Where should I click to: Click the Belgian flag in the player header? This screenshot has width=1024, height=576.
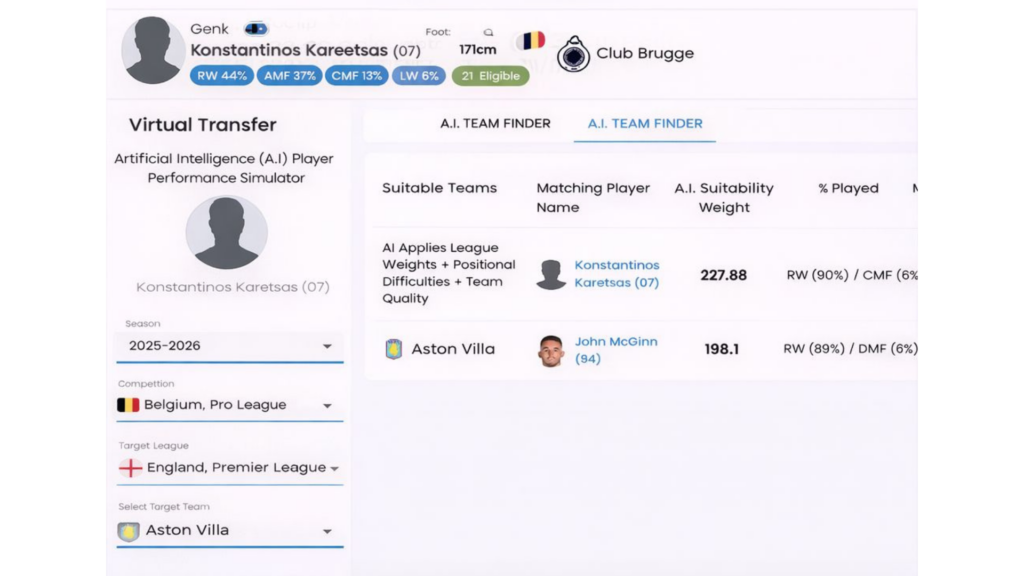532,41
